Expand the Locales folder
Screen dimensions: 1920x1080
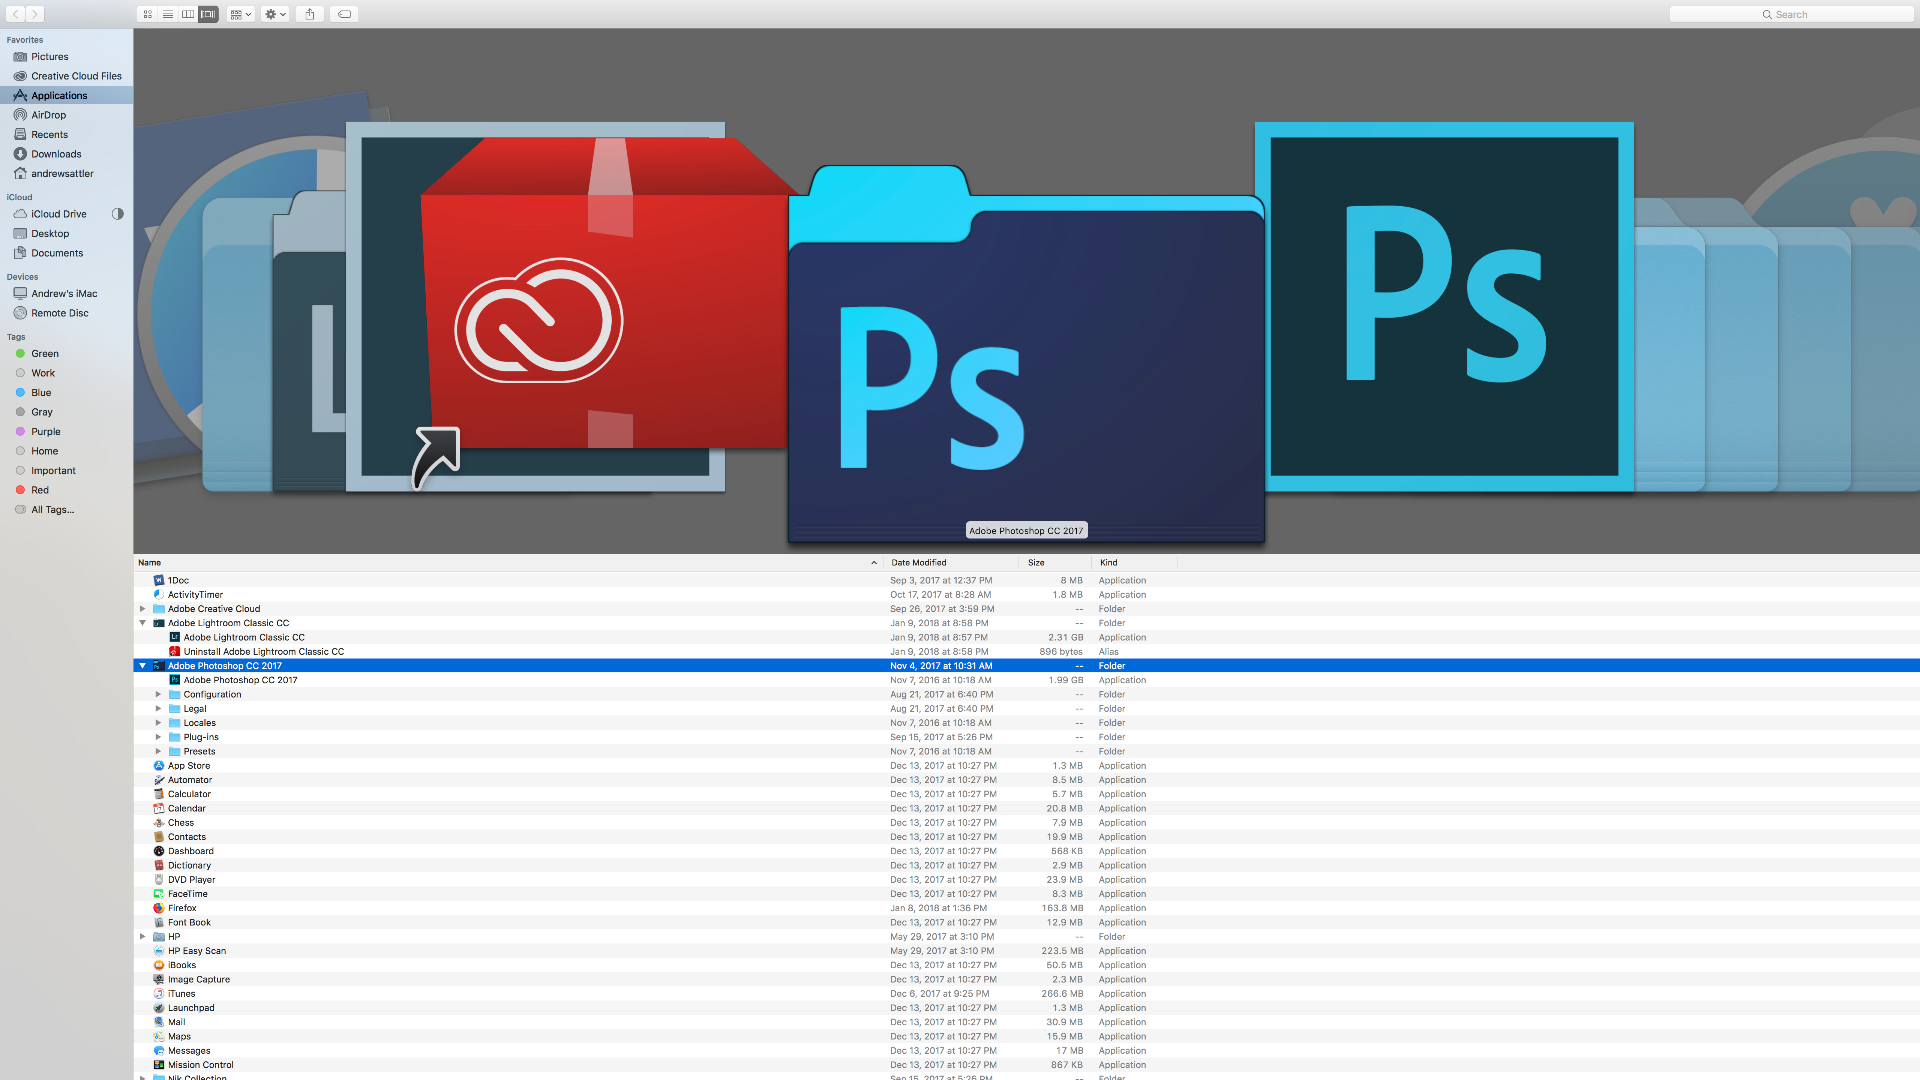coord(158,723)
